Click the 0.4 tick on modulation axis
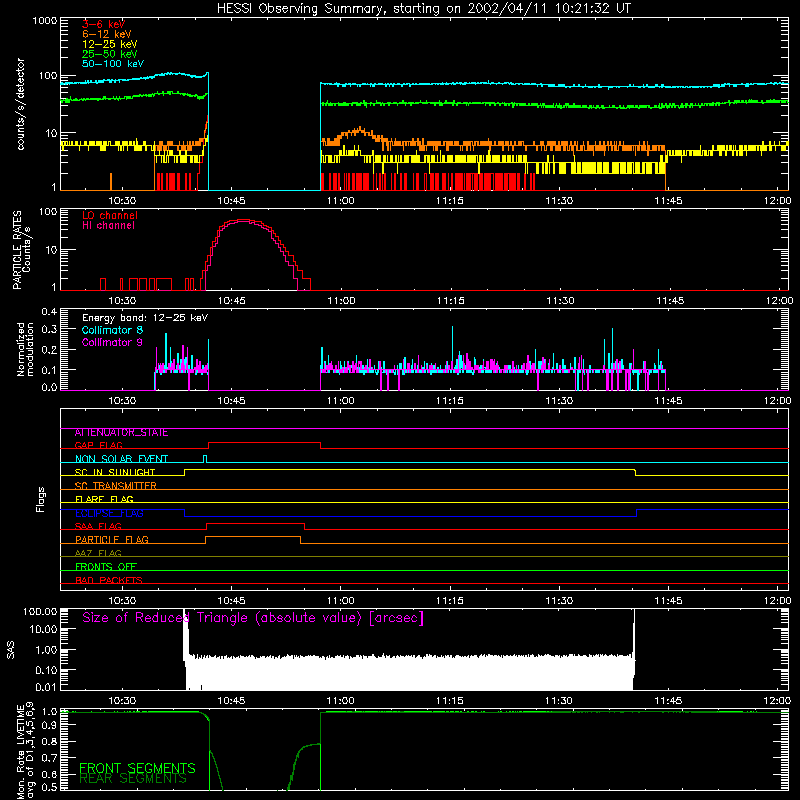This screenshot has width=800, height=800. pyautogui.click(x=49, y=311)
